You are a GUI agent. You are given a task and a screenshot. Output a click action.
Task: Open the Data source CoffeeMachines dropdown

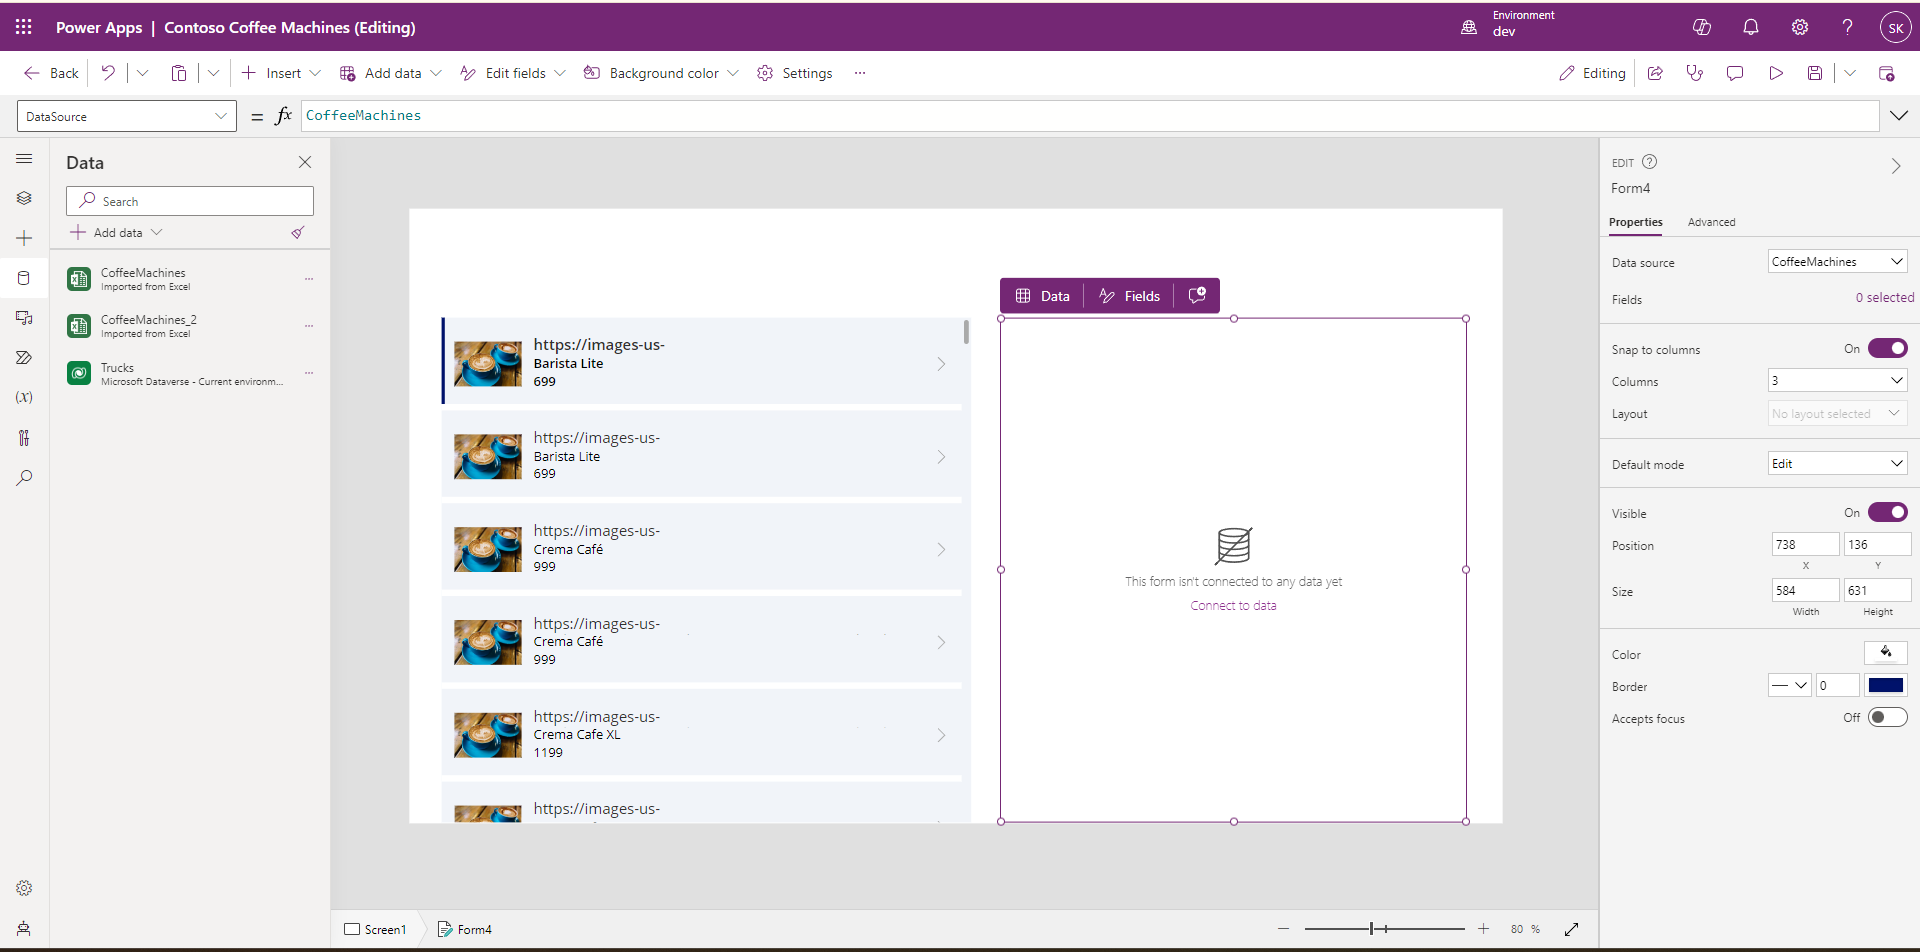(1838, 262)
